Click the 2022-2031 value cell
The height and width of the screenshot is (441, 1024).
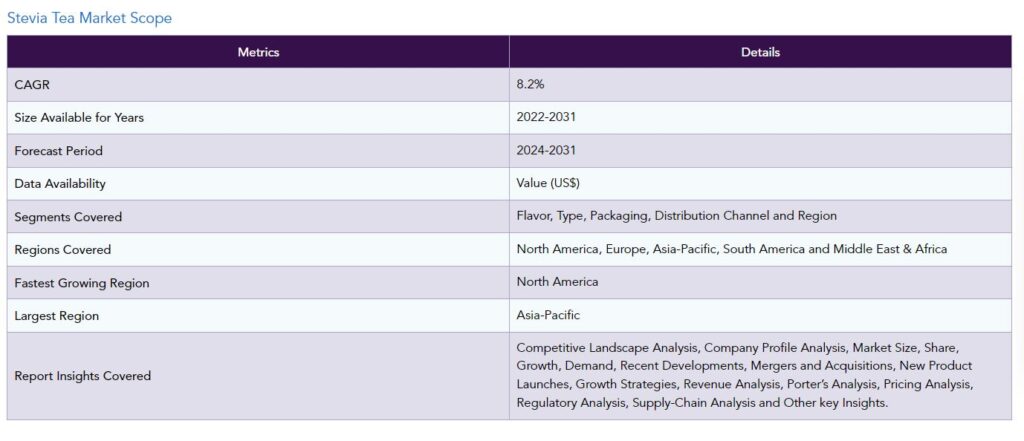[546, 118]
